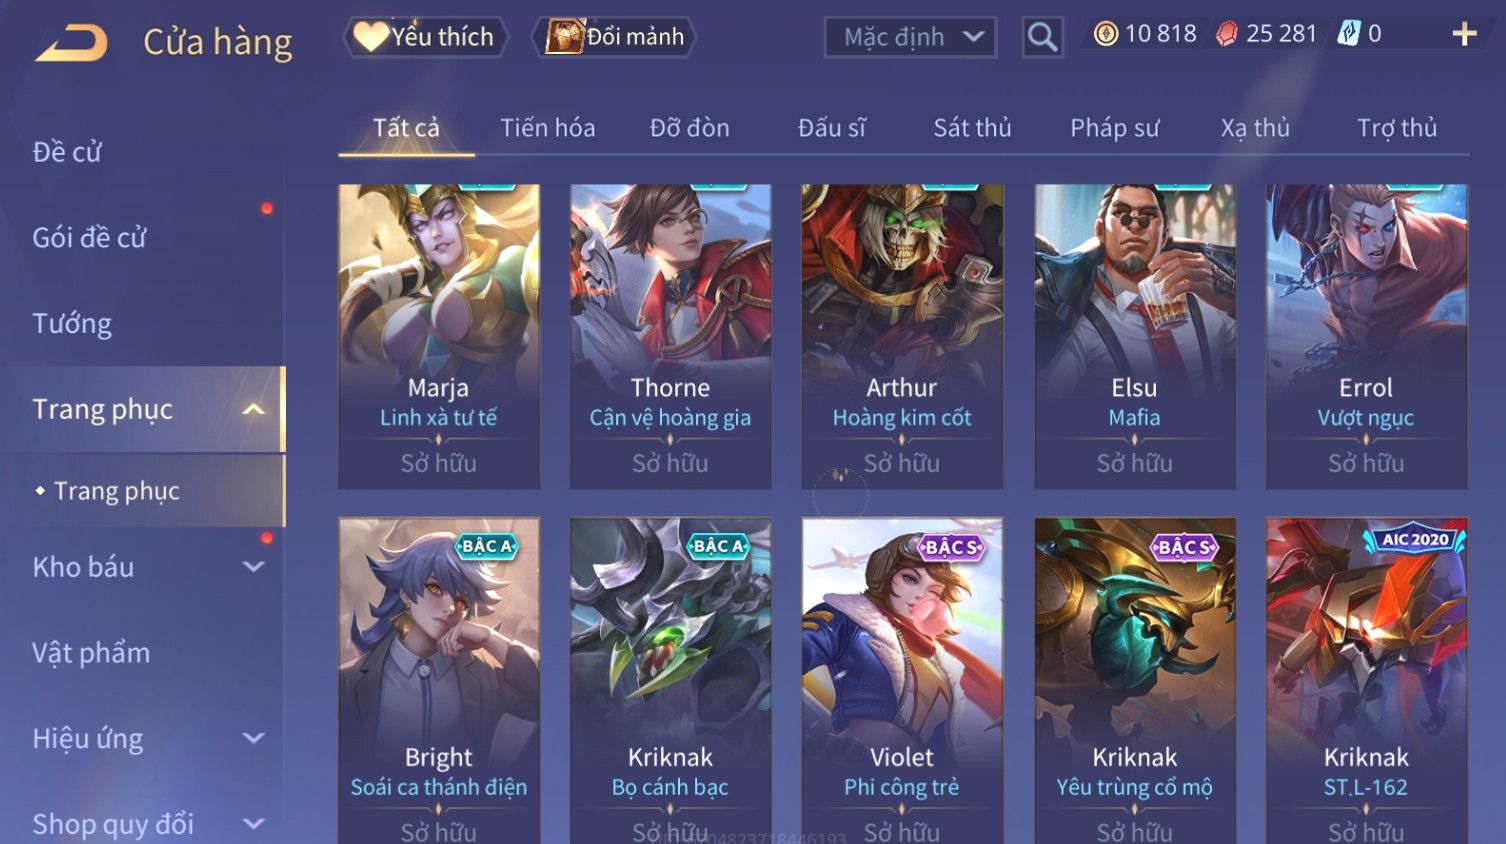1506x844 pixels.
Task: Click the red ruby currency icon
Action: [1226, 34]
